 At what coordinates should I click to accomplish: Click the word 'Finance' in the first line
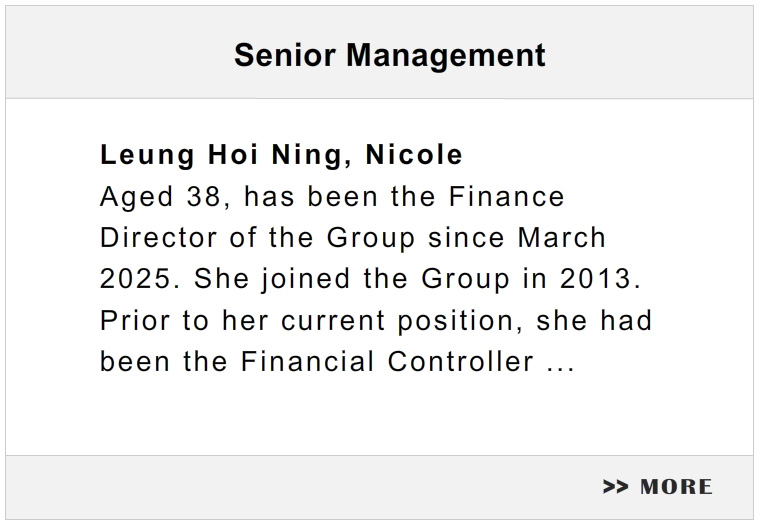click(x=507, y=196)
